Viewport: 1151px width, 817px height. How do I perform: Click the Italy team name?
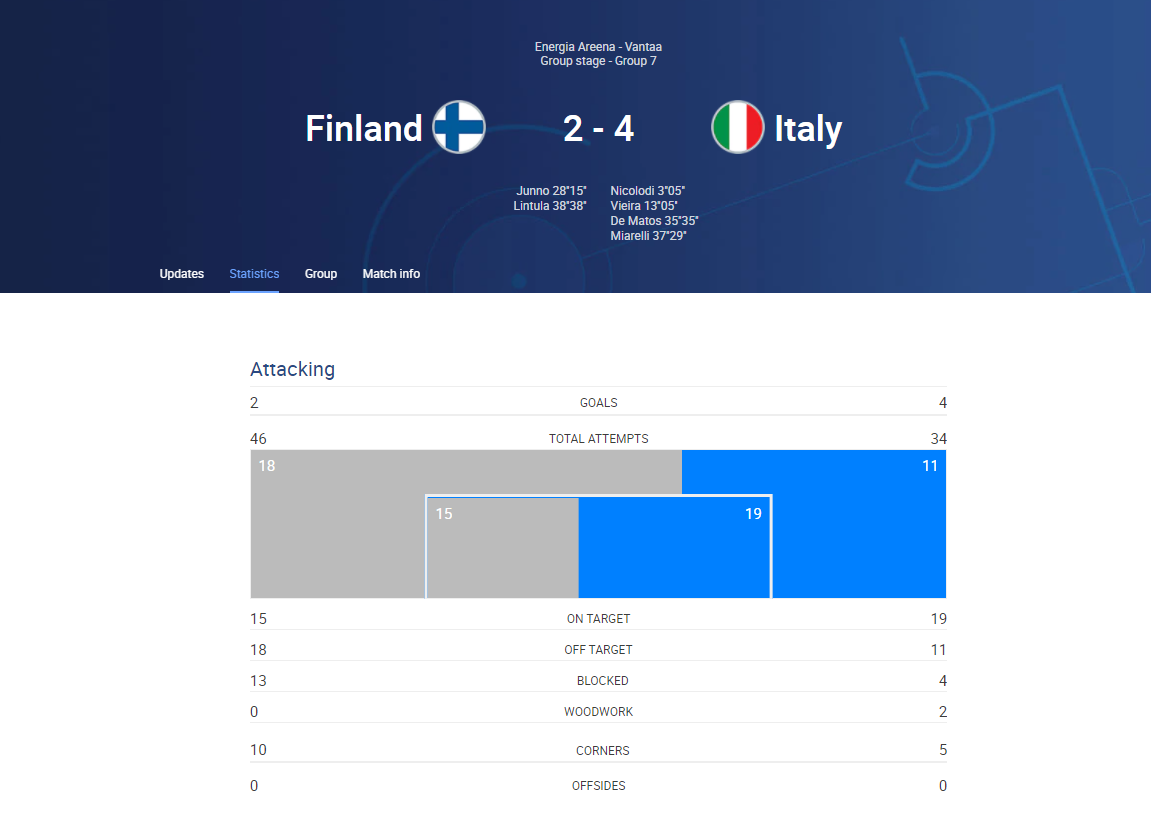tap(808, 128)
